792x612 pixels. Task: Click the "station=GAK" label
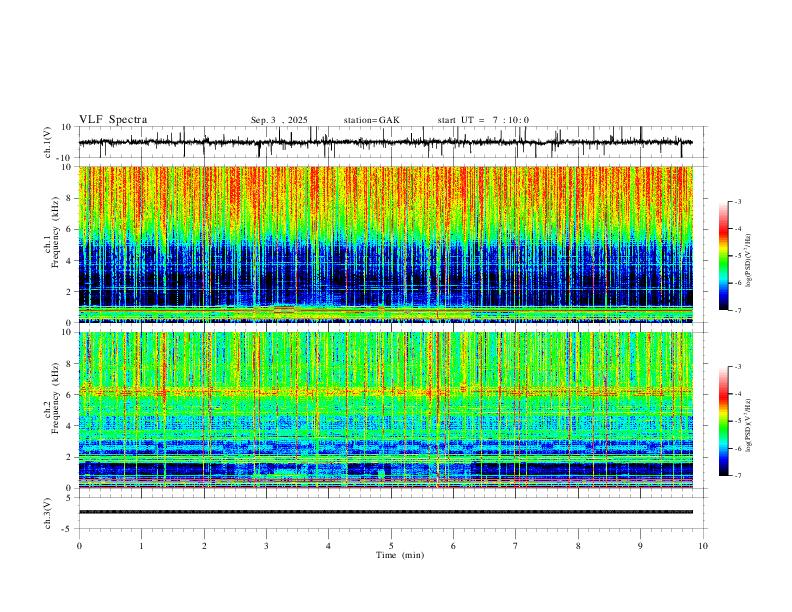371,120
